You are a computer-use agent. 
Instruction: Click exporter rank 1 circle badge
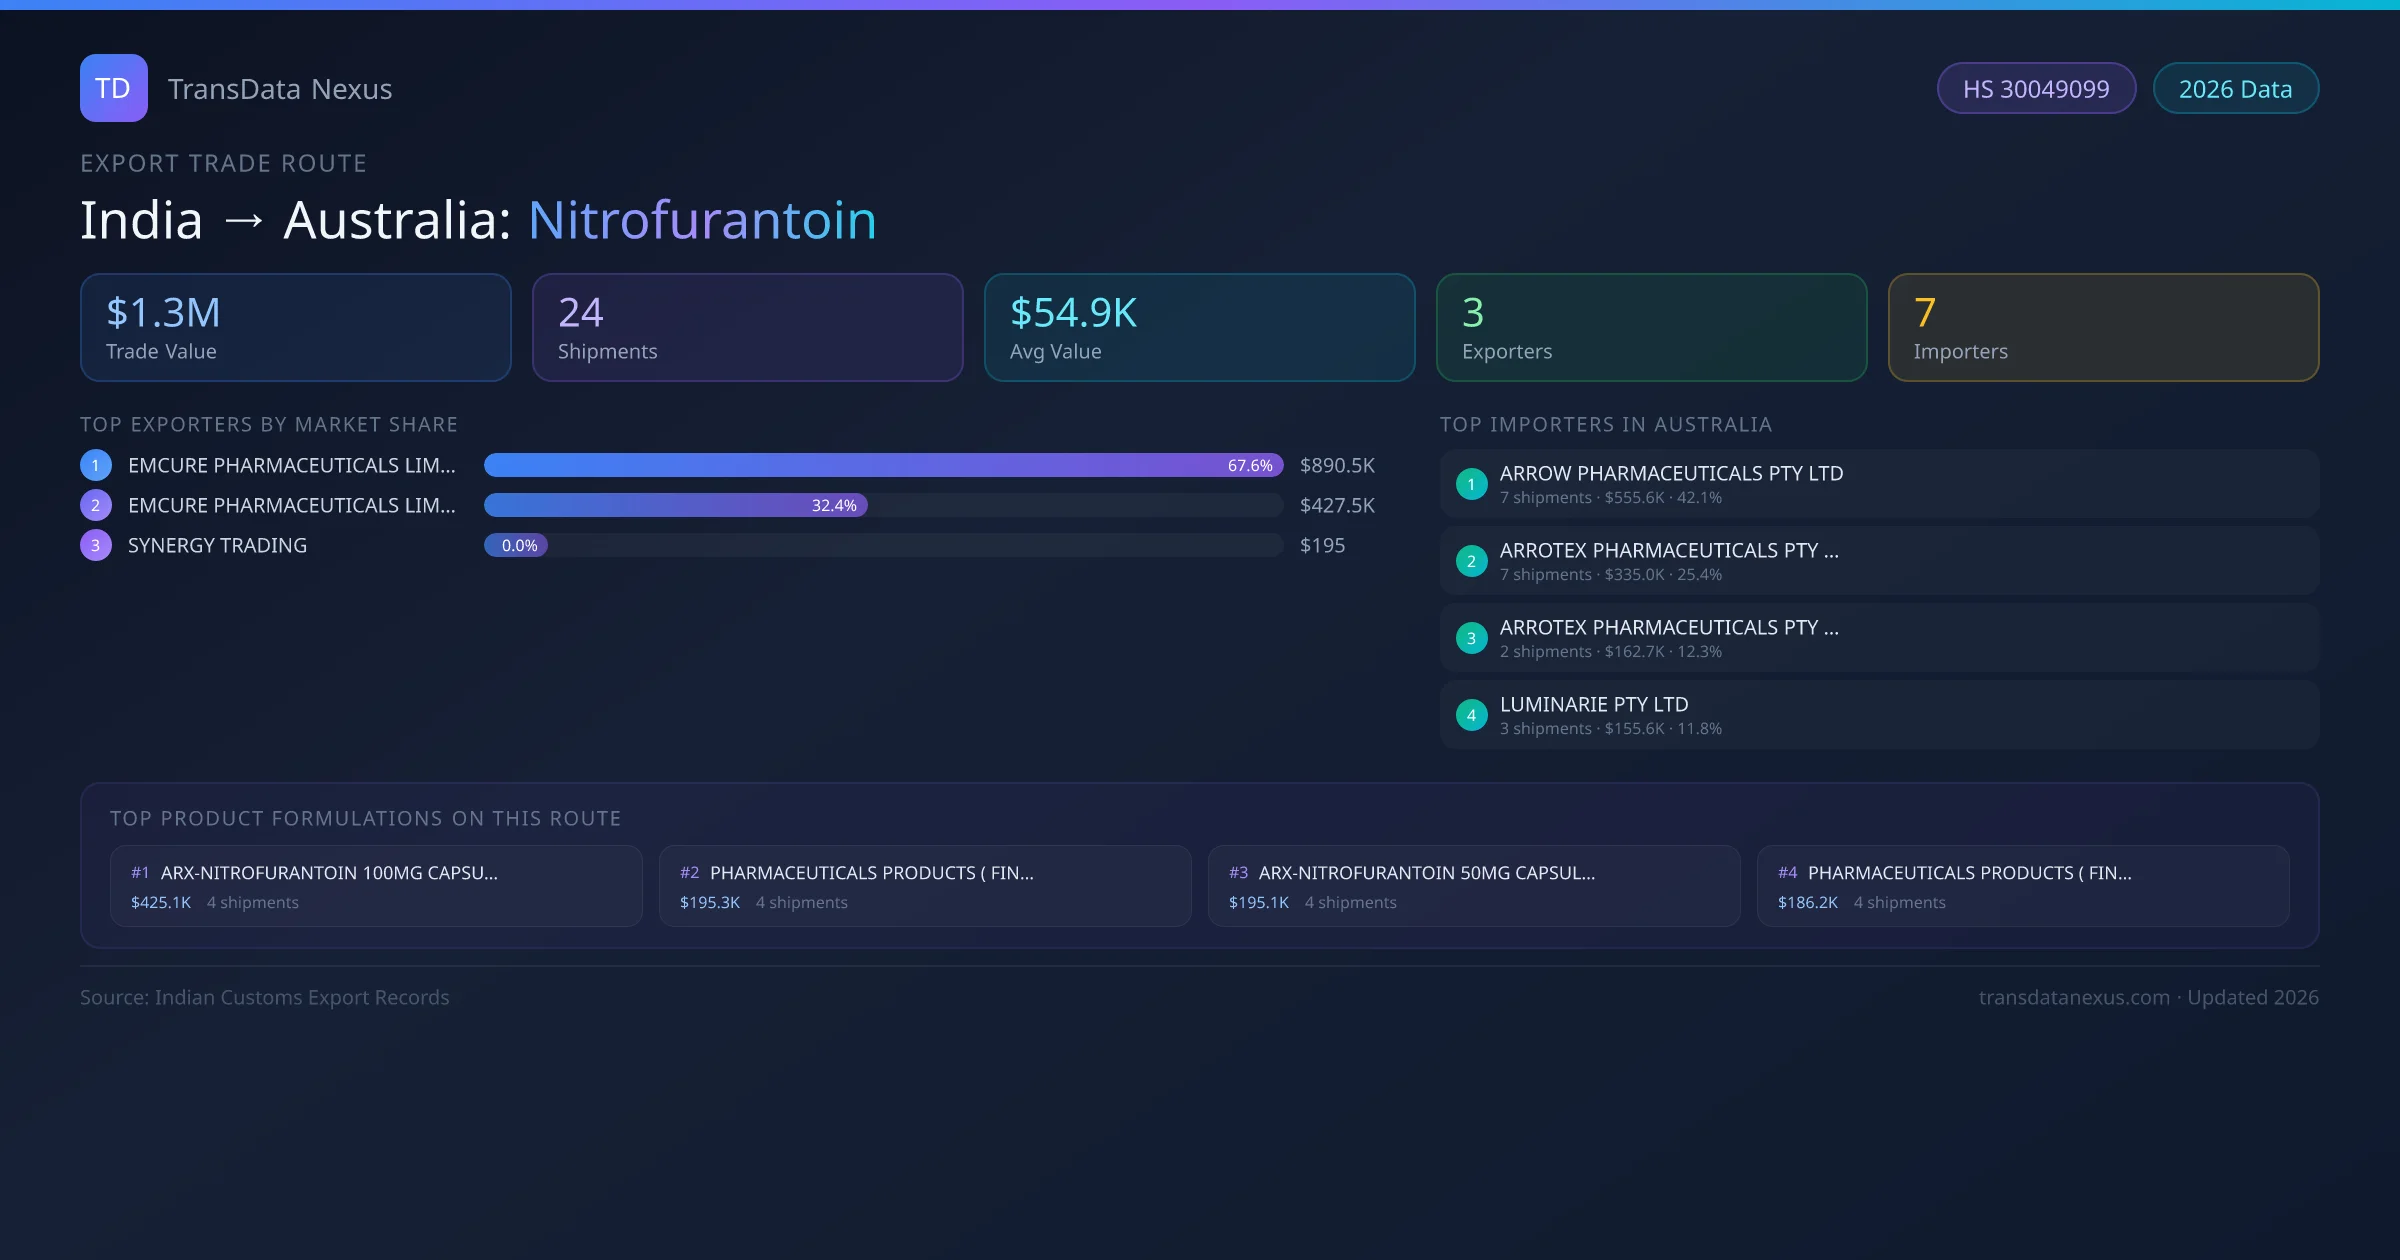click(96, 465)
